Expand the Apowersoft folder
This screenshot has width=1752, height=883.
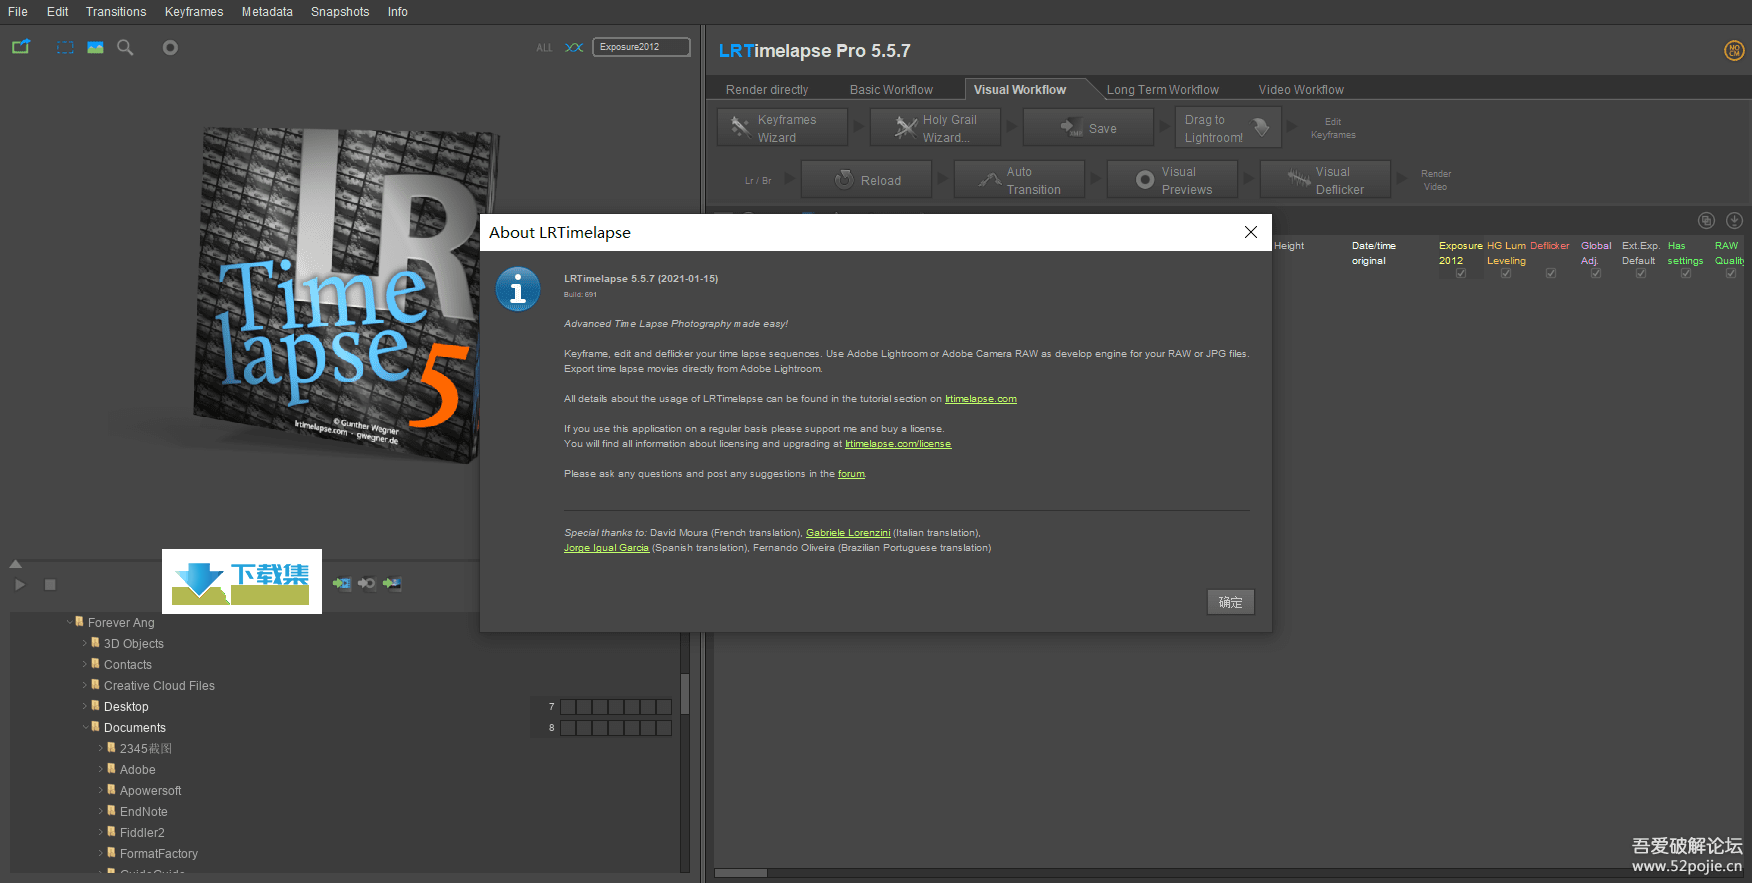[101, 790]
